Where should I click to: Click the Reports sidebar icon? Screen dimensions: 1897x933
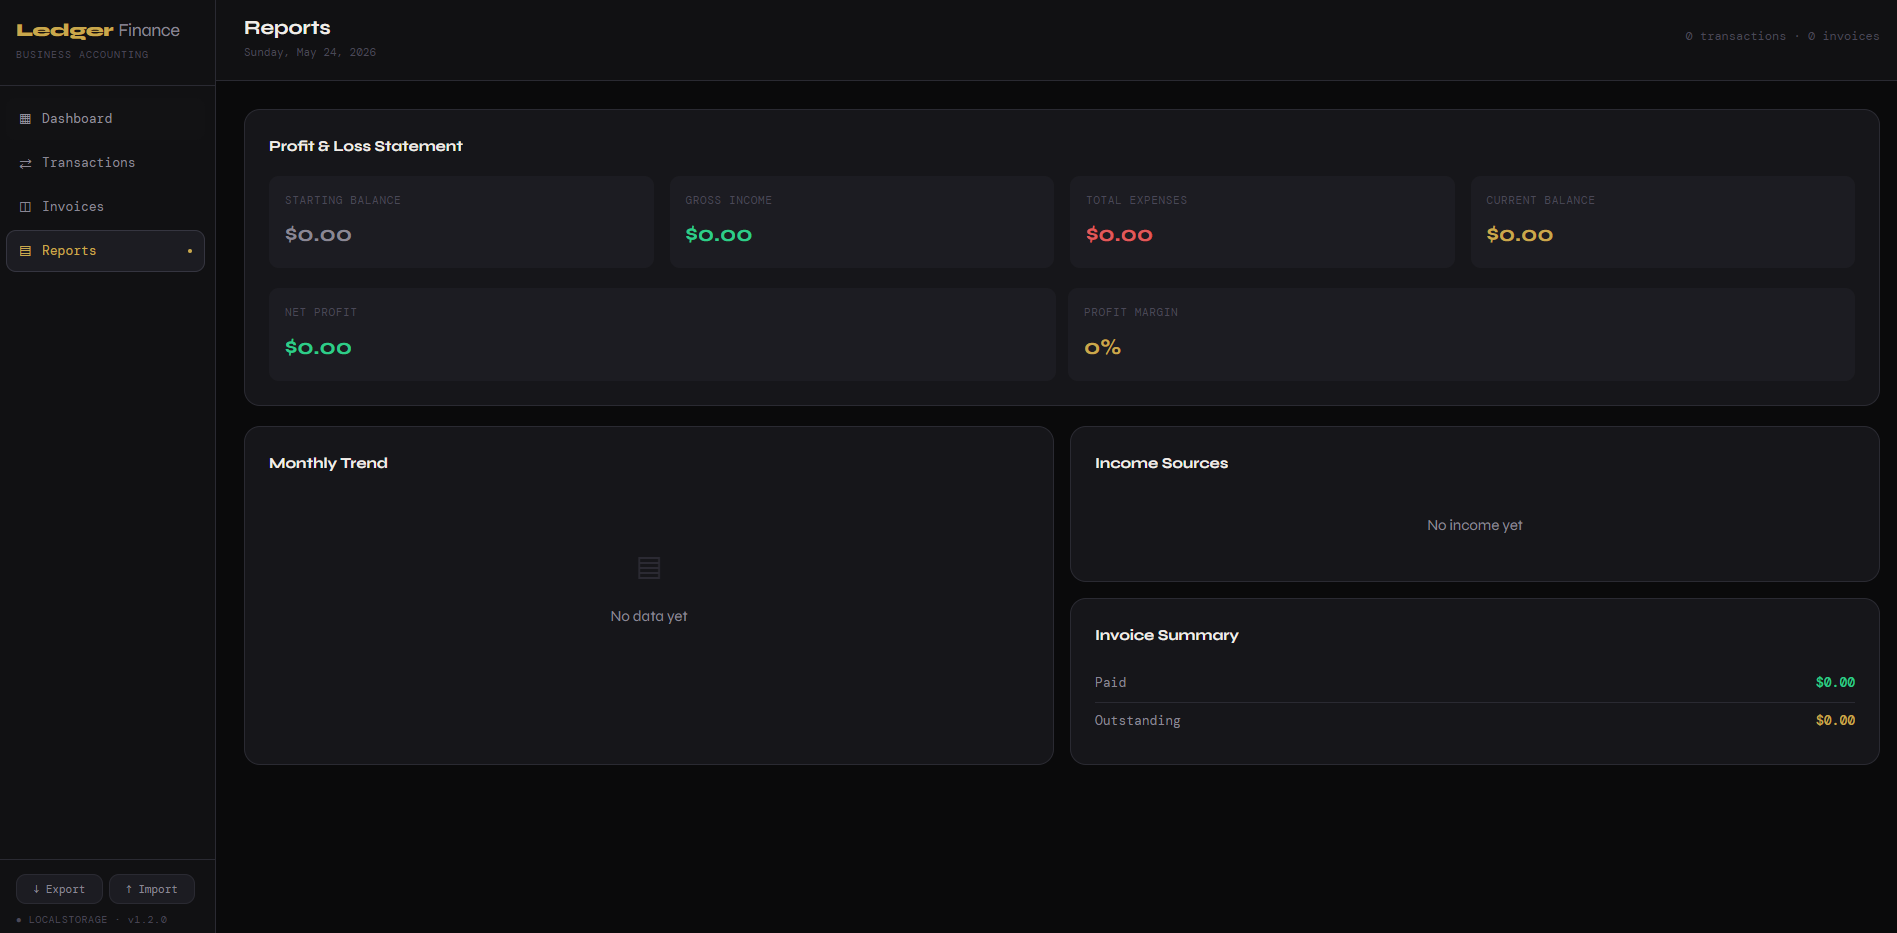(x=25, y=251)
